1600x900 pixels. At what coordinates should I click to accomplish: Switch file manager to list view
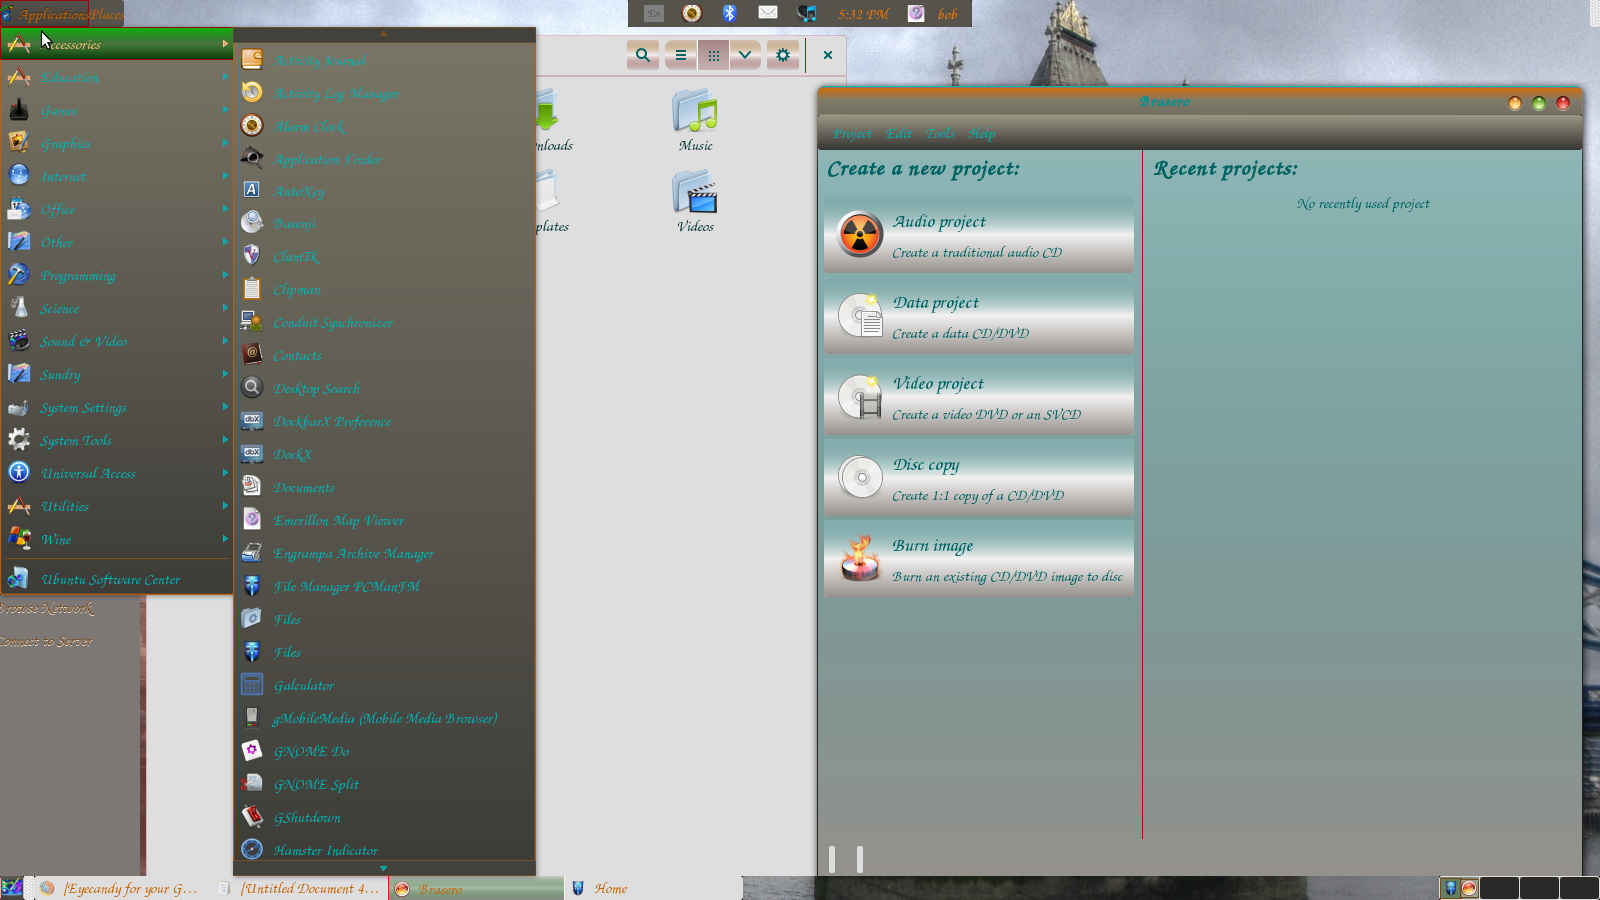(x=681, y=55)
